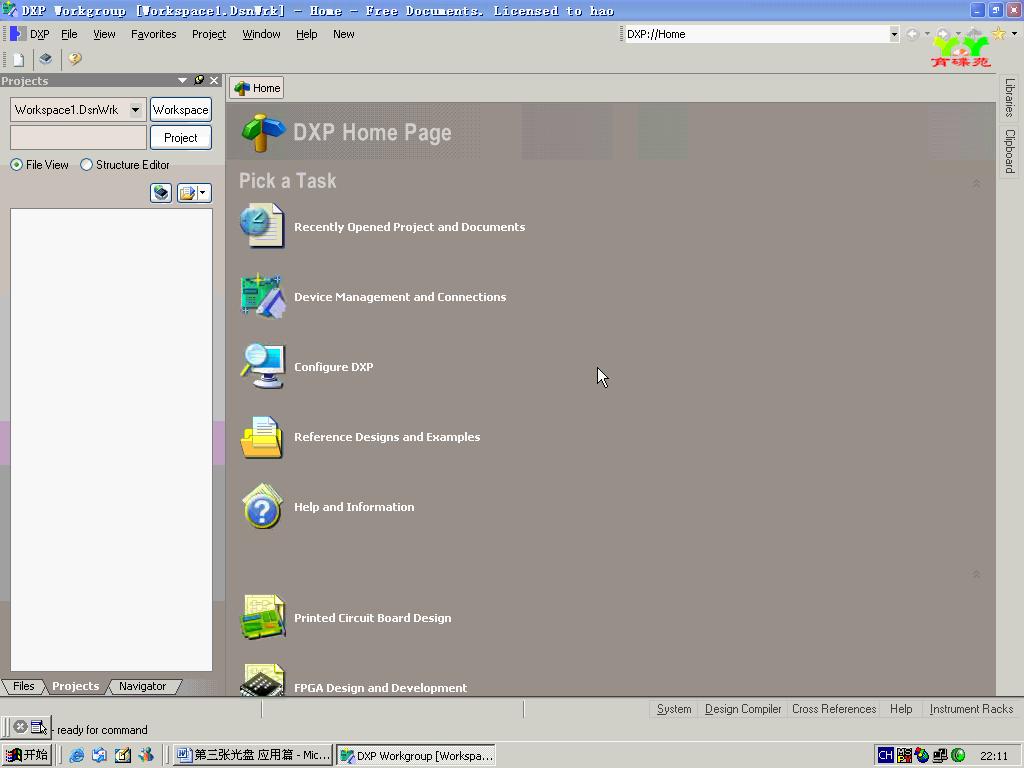Switch to the Files panel tab
The width and height of the screenshot is (1024, 768).
24,686
